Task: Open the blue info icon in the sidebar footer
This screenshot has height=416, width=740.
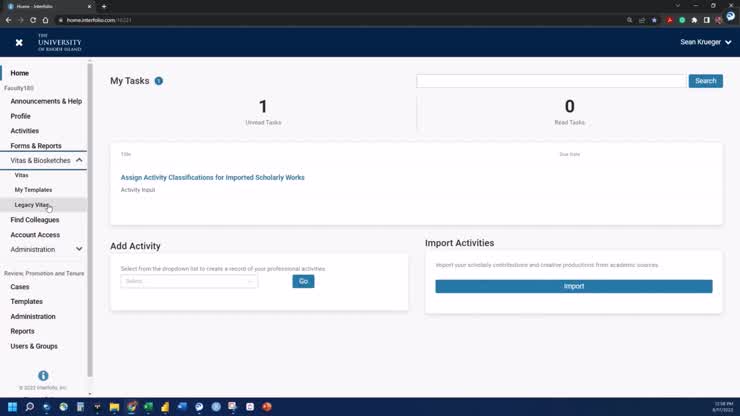Action: click(43, 375)
